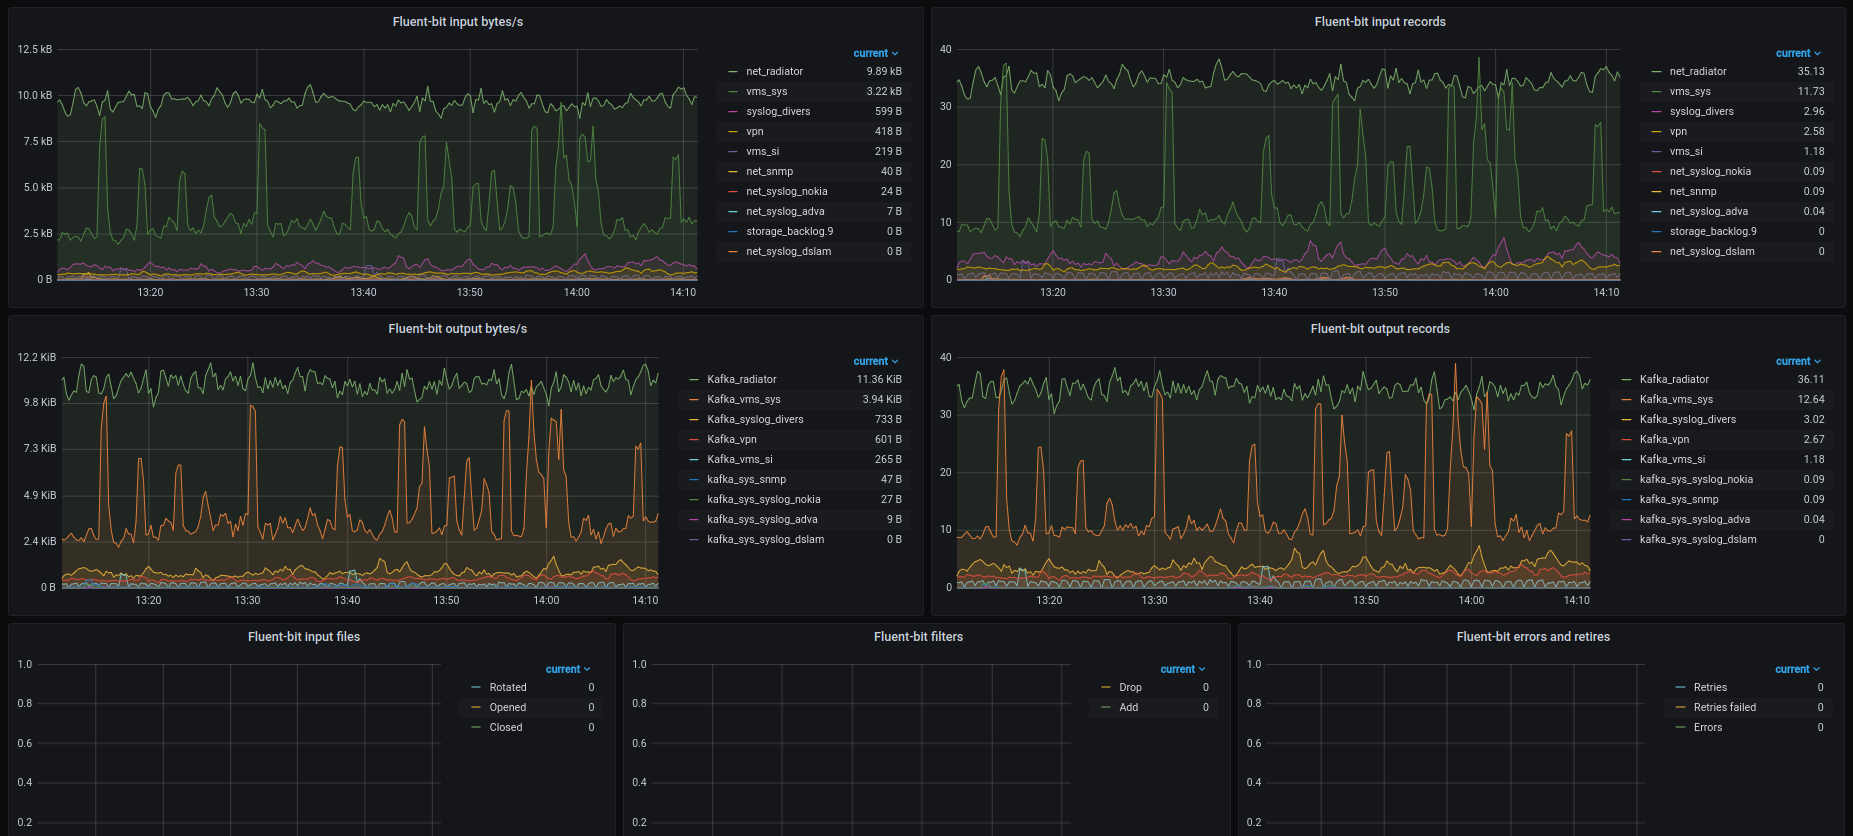Viewport: 1853px width, 836px height.
Task: Sort input bytes/s legend by current
Action: (x=876, y=54)
